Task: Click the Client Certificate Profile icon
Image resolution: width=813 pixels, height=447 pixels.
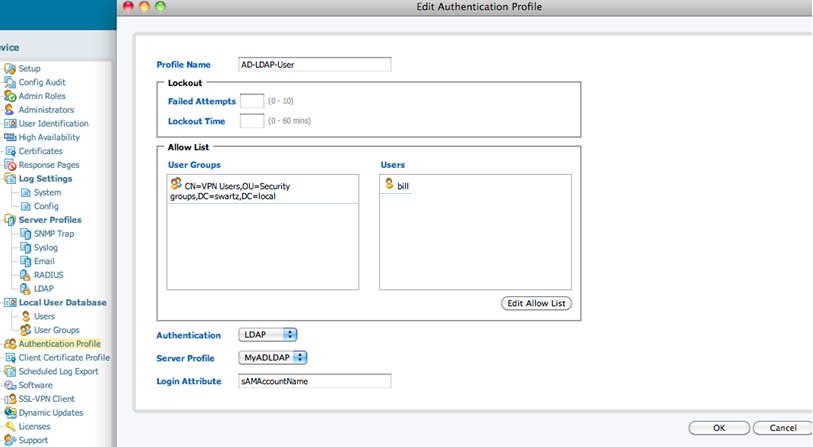Action: click(x=10, y=358)
